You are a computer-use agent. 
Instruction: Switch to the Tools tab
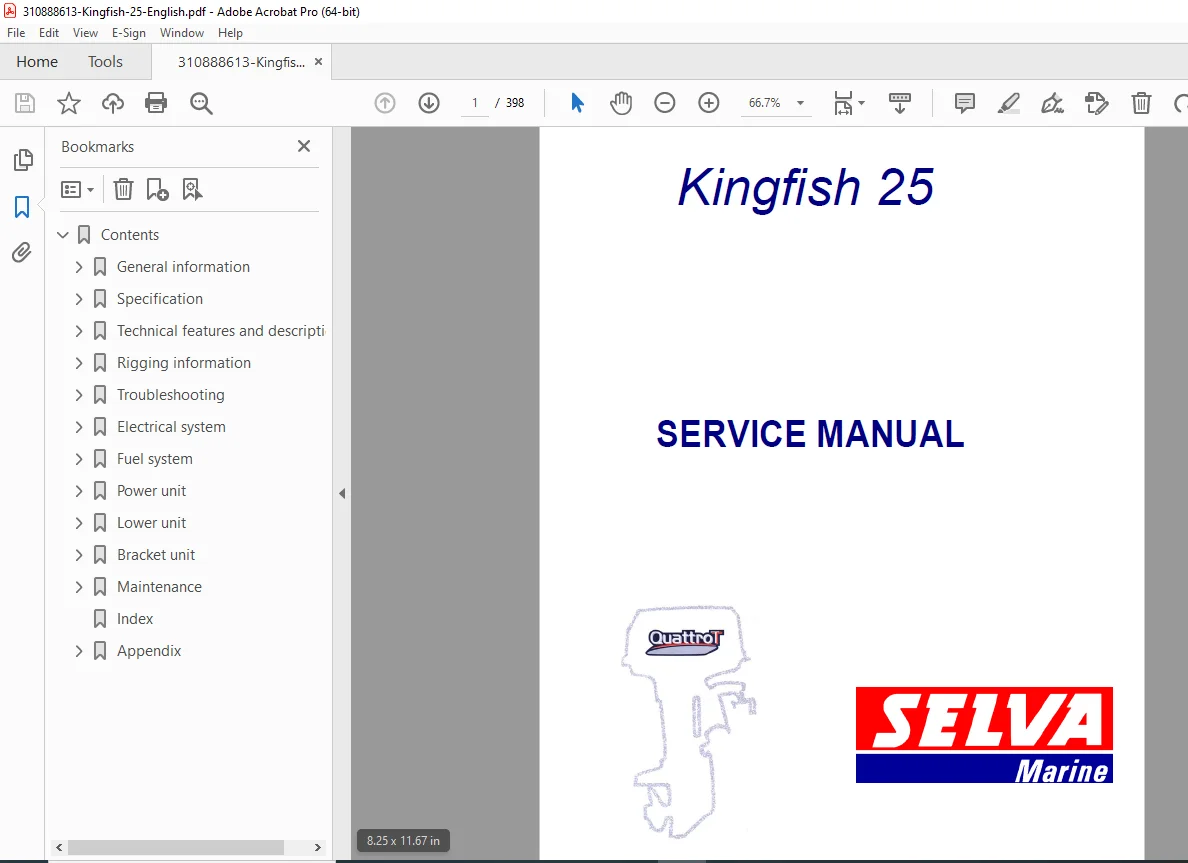(x=105, y=61)
